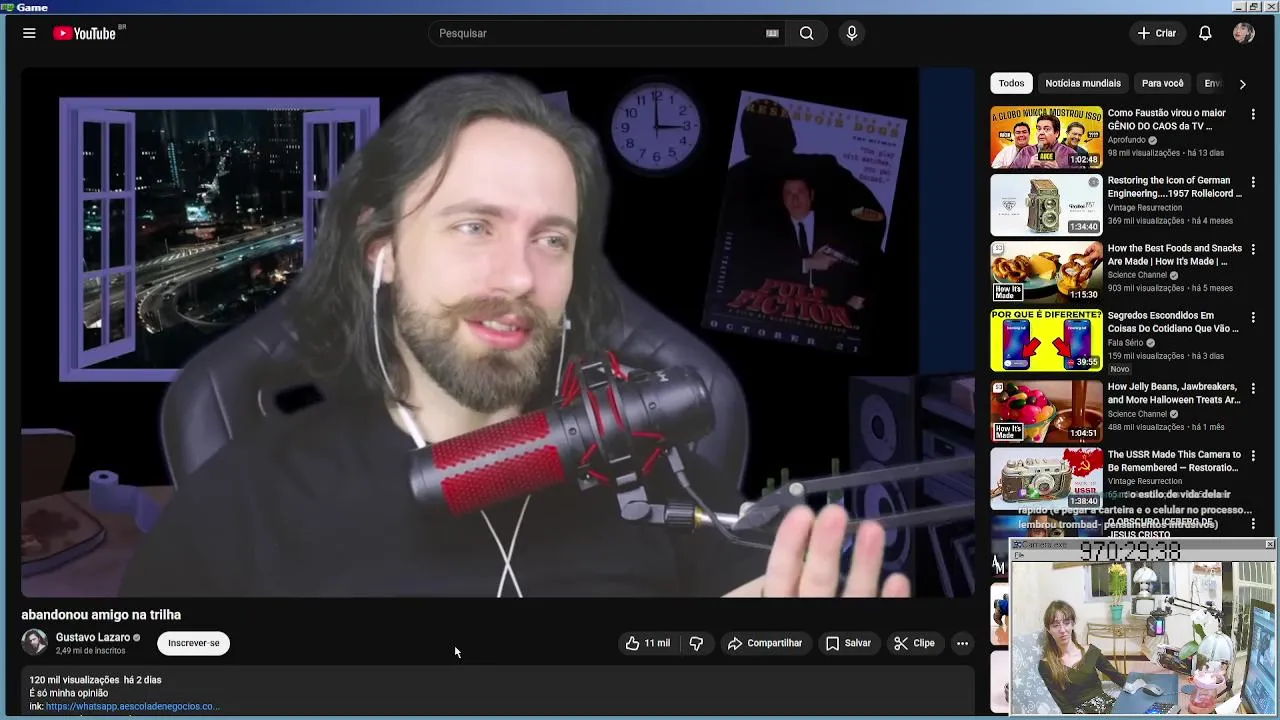Viewport: 1280px width, 720px height.
Task: Open the USSR camera video thumbnail
Action: coord(1046,478)
